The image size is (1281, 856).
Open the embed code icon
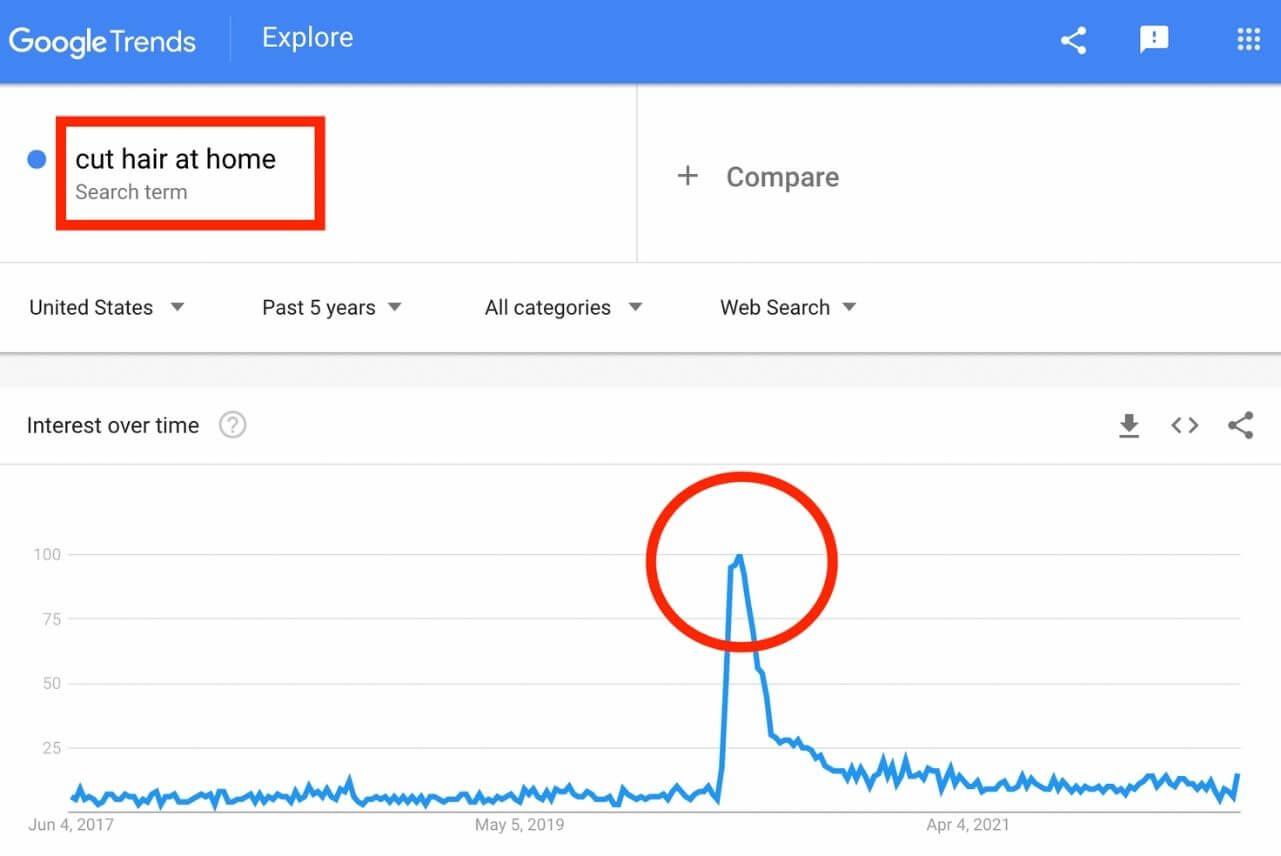pos(1185,426)
